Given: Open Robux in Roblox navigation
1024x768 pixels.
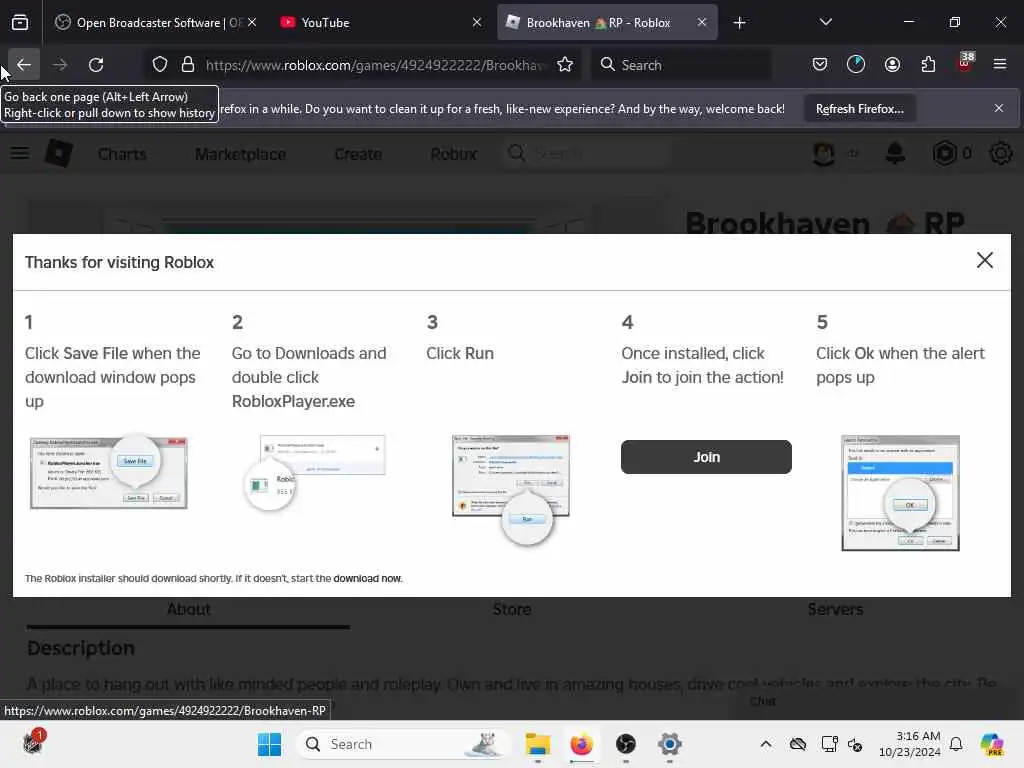Looking at the screenshot, I should (453, 154).
